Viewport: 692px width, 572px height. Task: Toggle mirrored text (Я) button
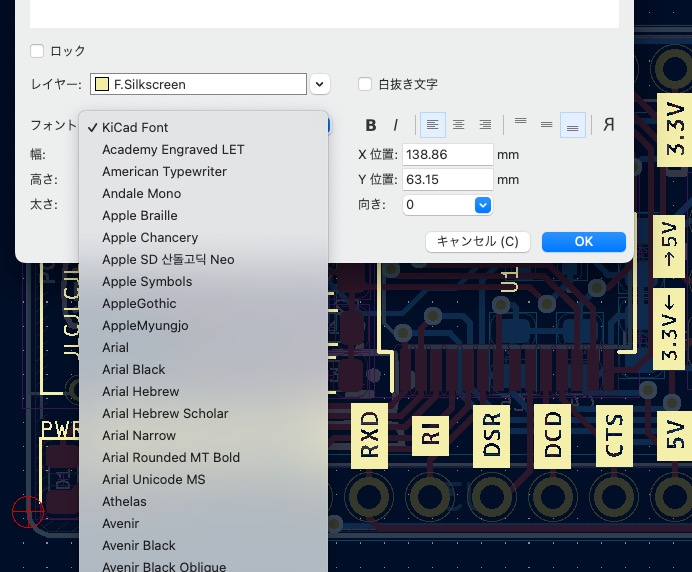click(608, 125)
